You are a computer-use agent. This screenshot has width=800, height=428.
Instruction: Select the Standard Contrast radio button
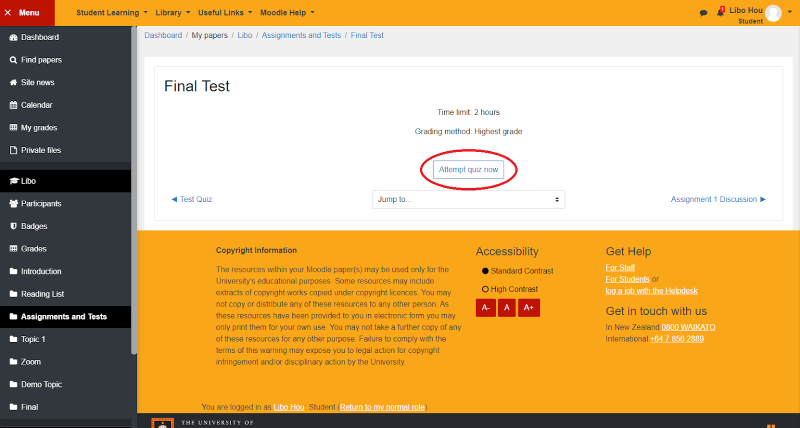[486, 271]
